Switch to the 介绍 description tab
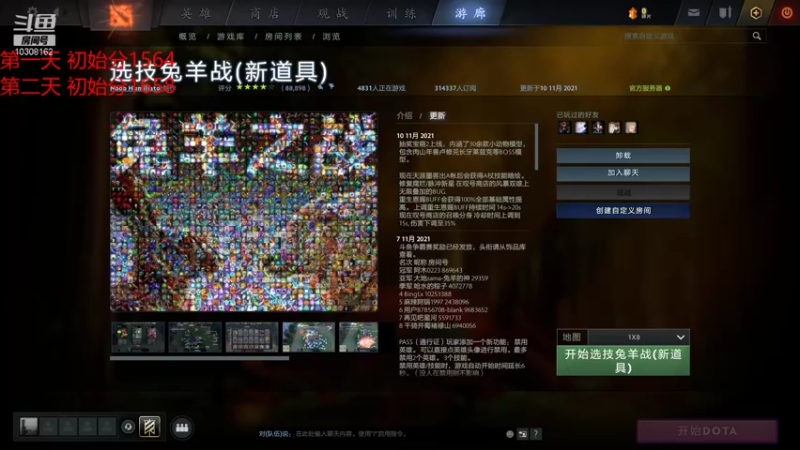This screenshot has height=450, width=800. point(405,116)
